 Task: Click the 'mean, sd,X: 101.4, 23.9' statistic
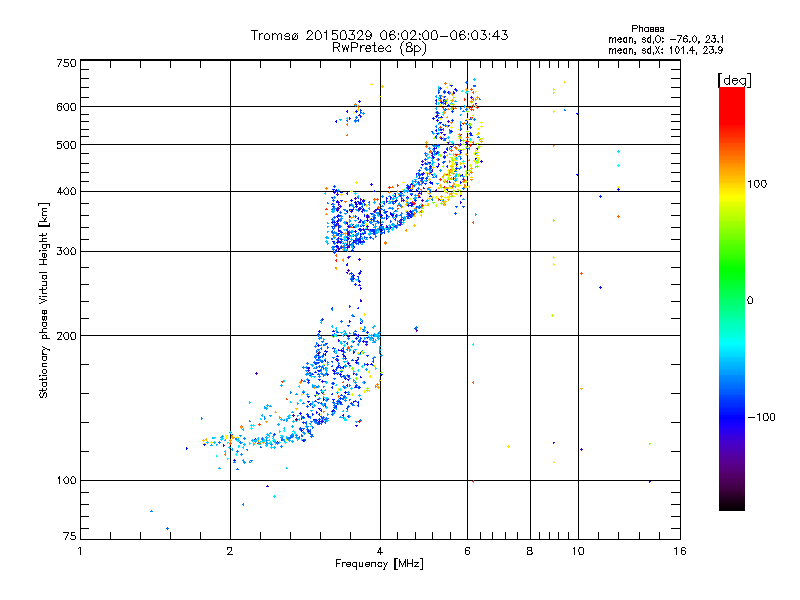tap(665, 50)
